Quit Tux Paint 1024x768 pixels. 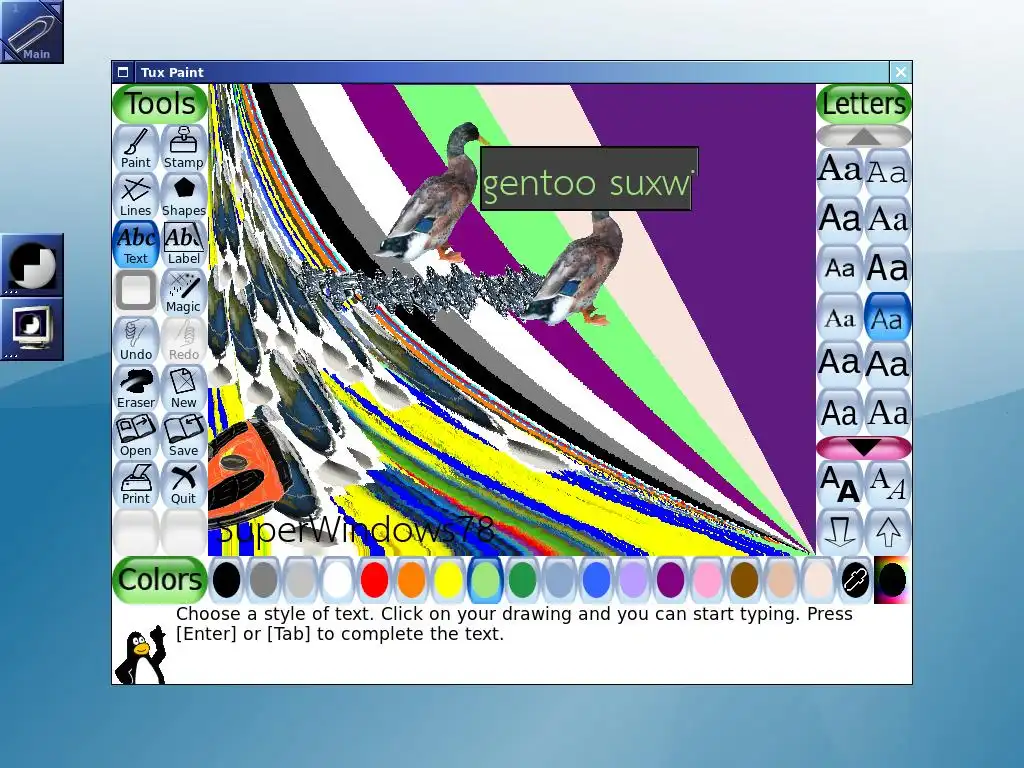pyautogui.click(x=184, y=484)
